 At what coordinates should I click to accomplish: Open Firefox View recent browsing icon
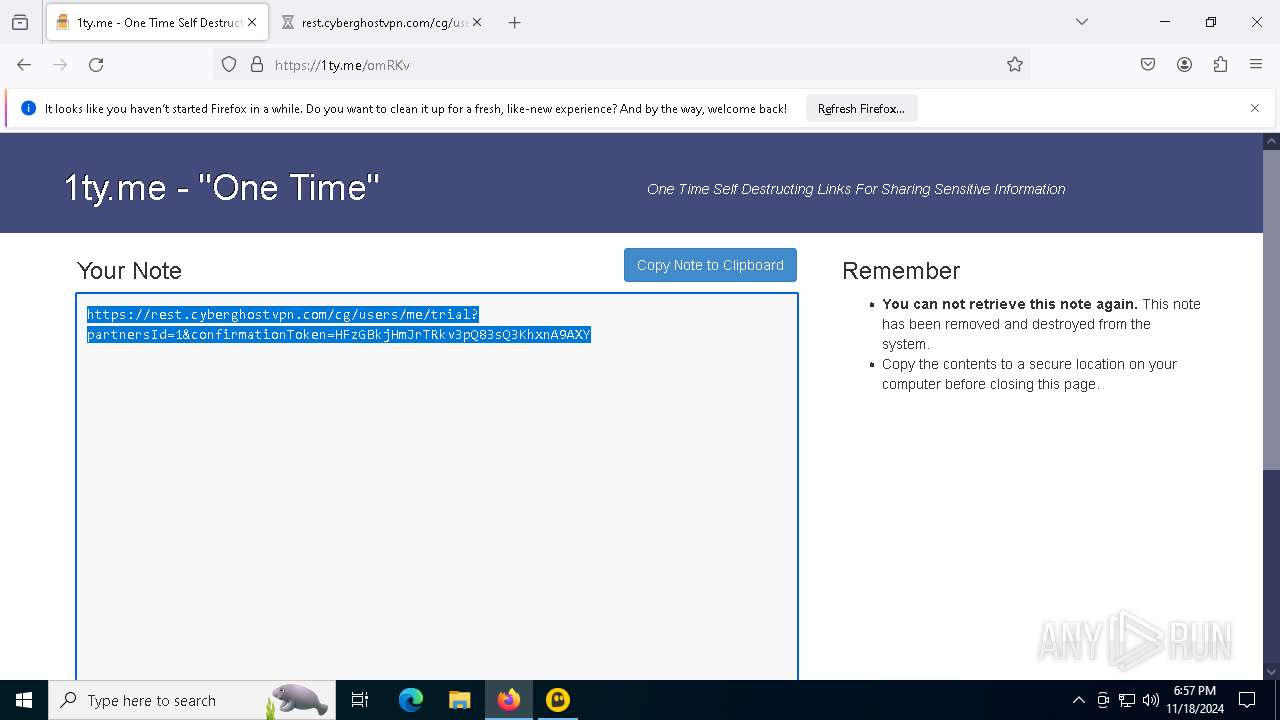tap(20, 22)
